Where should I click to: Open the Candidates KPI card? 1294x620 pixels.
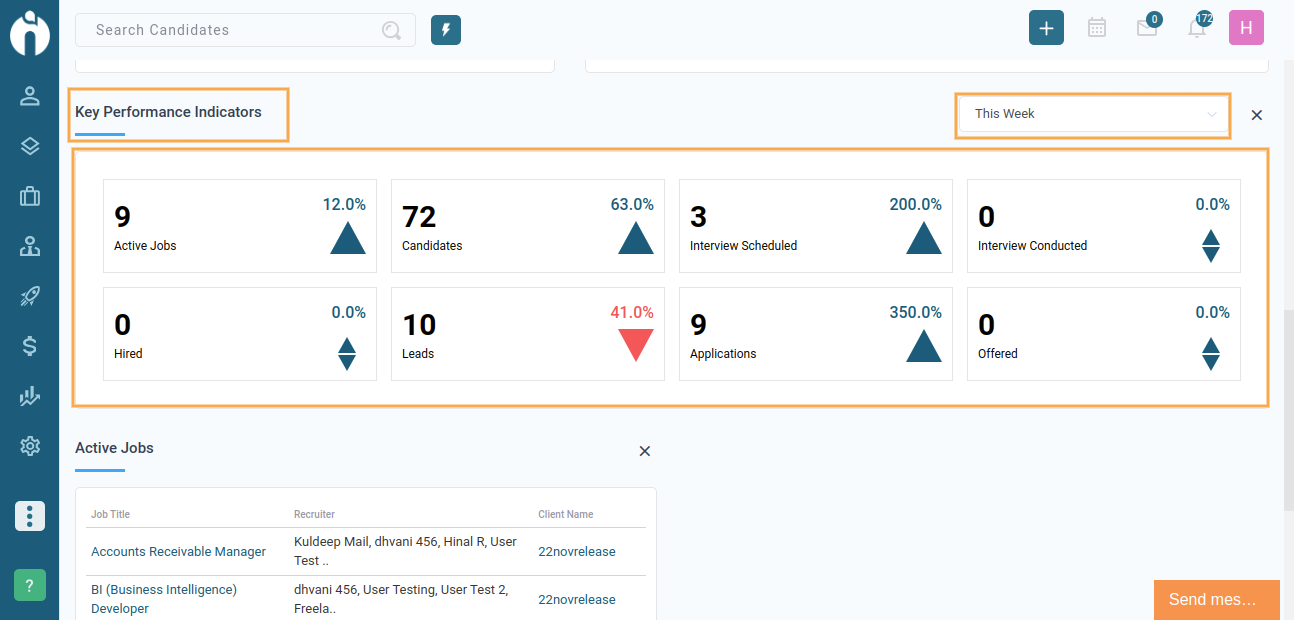click(x=528, y=226)
